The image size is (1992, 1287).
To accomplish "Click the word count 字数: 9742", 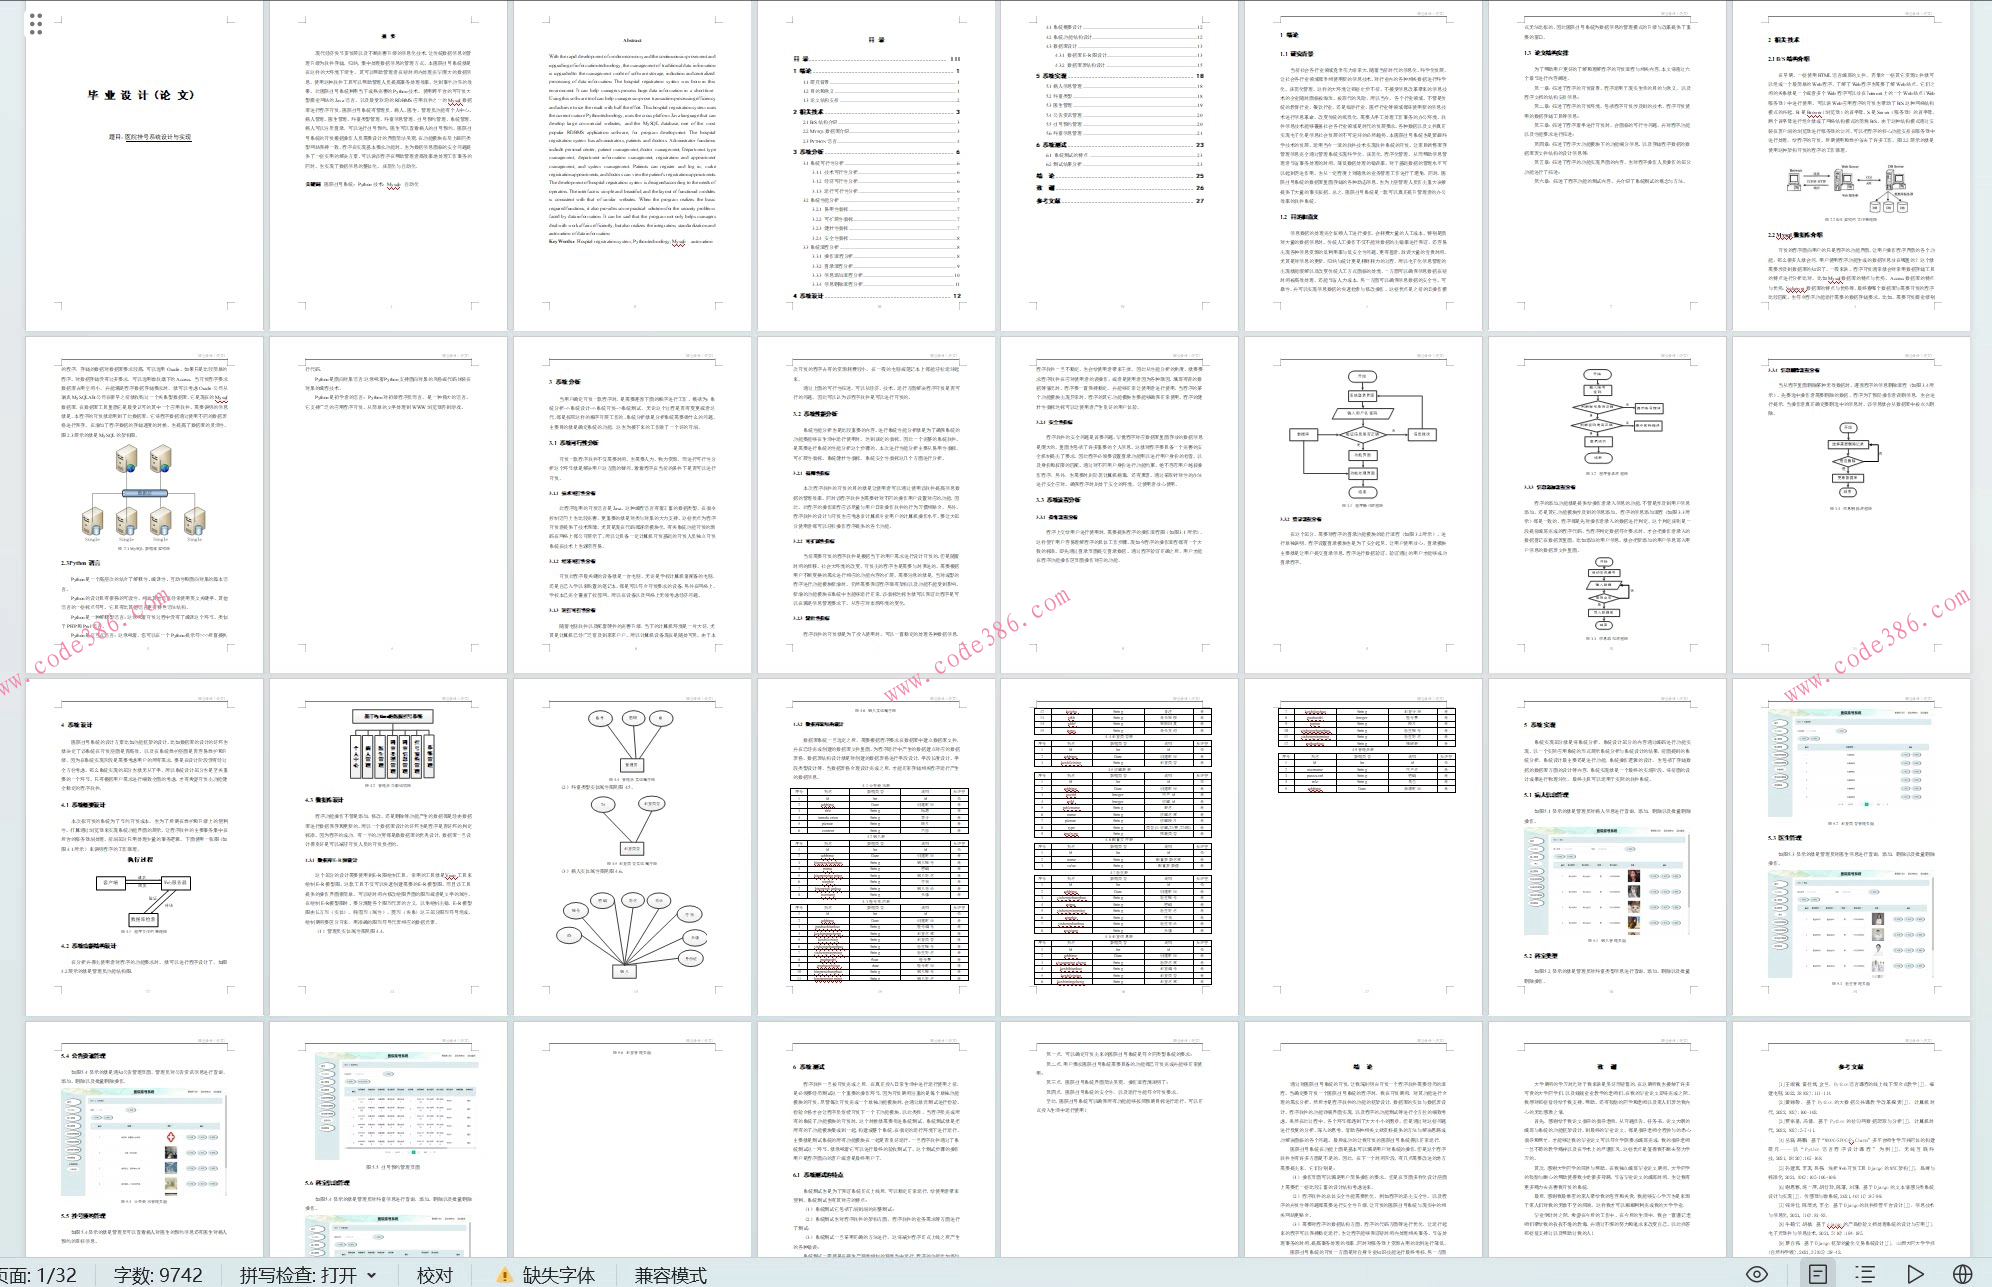I will click(158, 1275).
